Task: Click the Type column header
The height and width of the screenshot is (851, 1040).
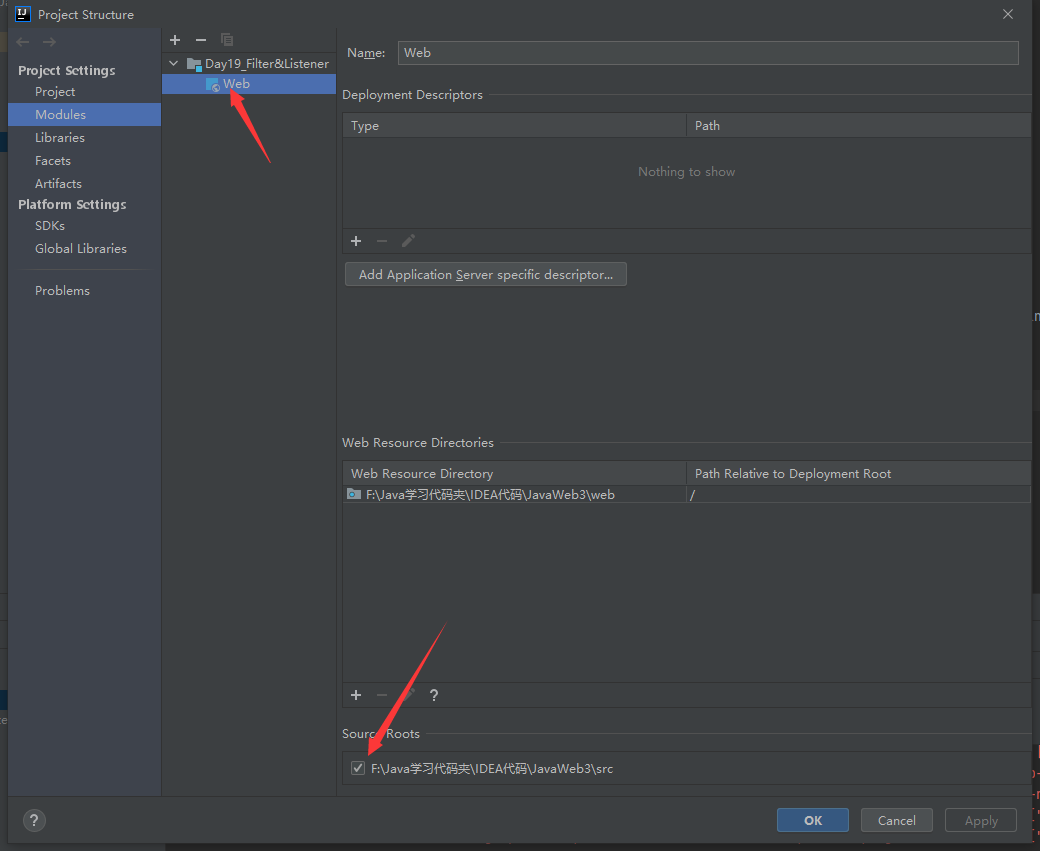Action: [x=514, y=125]
